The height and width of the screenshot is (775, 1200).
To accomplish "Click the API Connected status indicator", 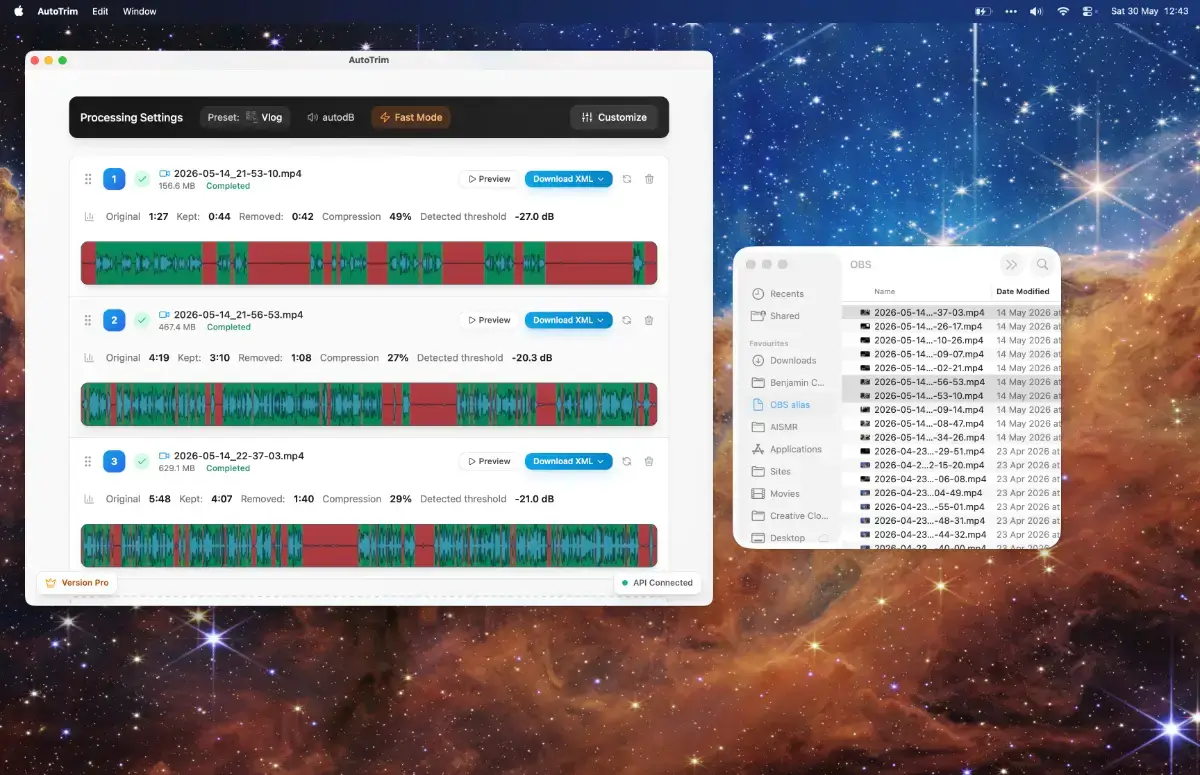I will click(657, 582).
